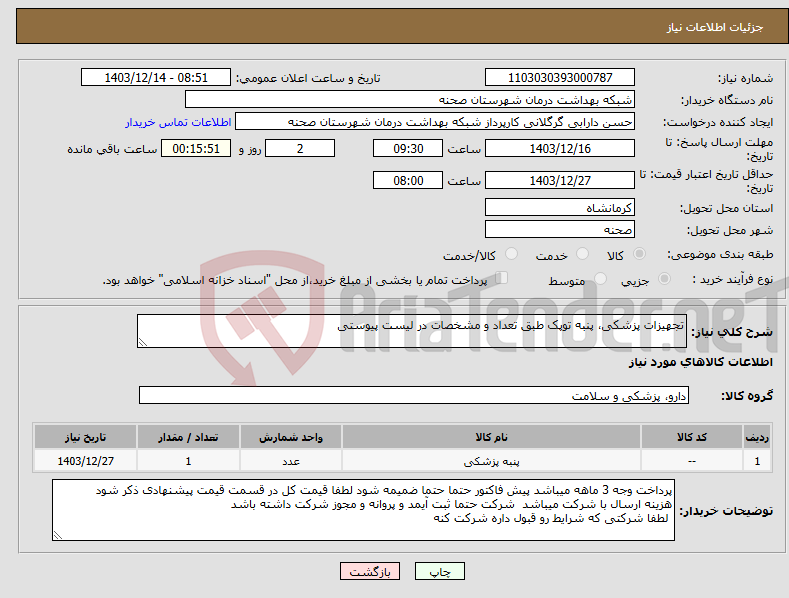Click the table date cell 1403/12/27

85,461
